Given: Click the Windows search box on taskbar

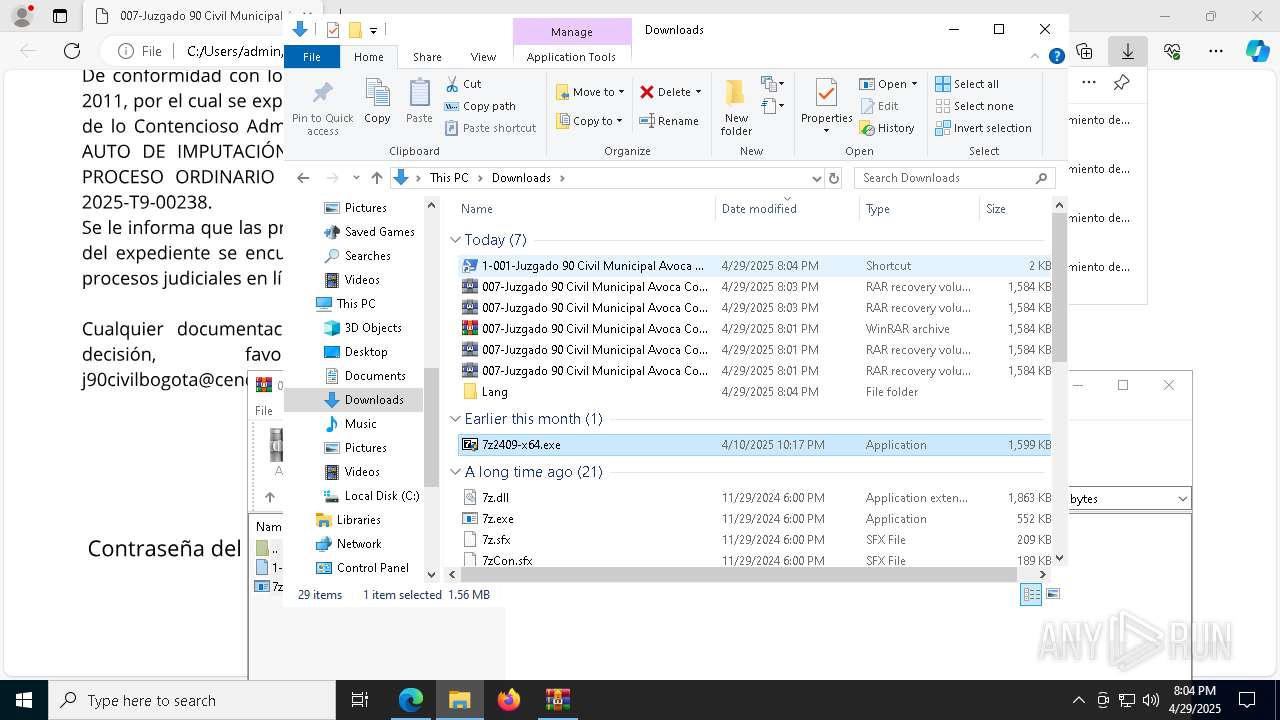Looking at the screenshot, I should coord(192,700).
